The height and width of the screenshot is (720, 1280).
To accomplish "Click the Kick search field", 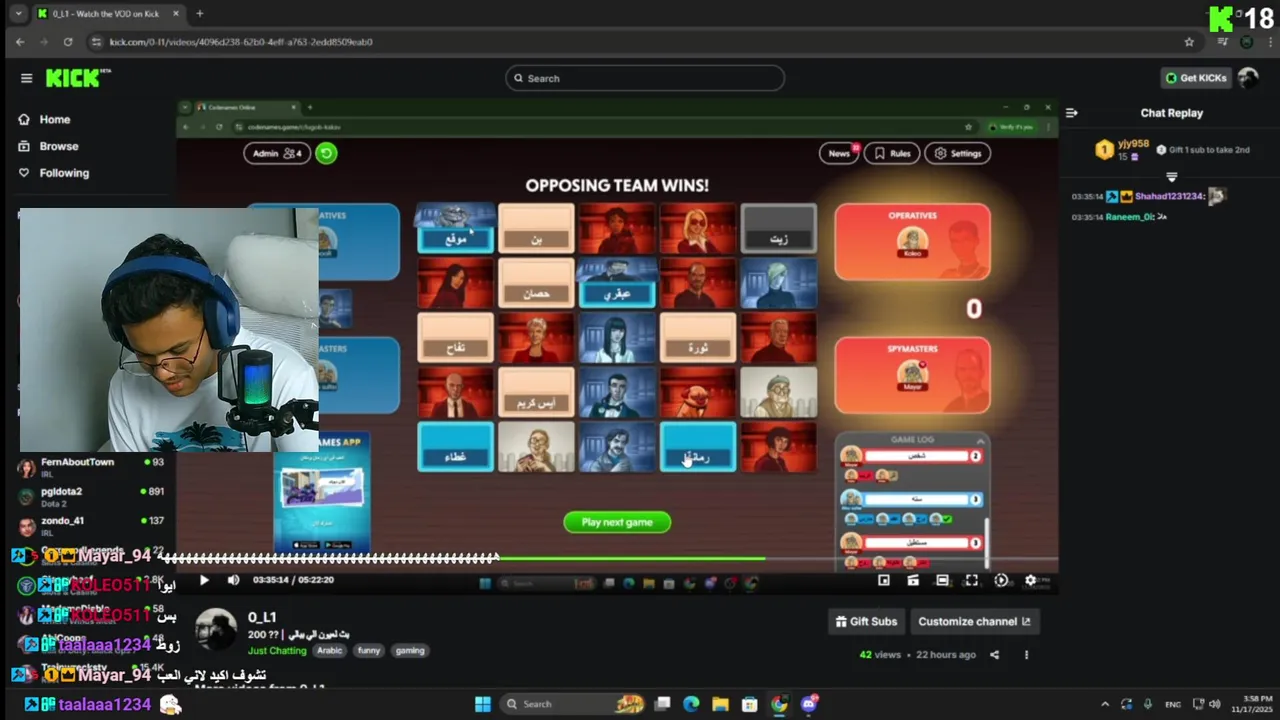I will pyautogui.click(x=645, y=78).
